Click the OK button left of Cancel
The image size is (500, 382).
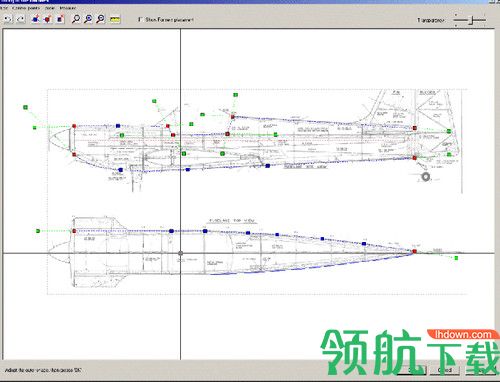412,370
